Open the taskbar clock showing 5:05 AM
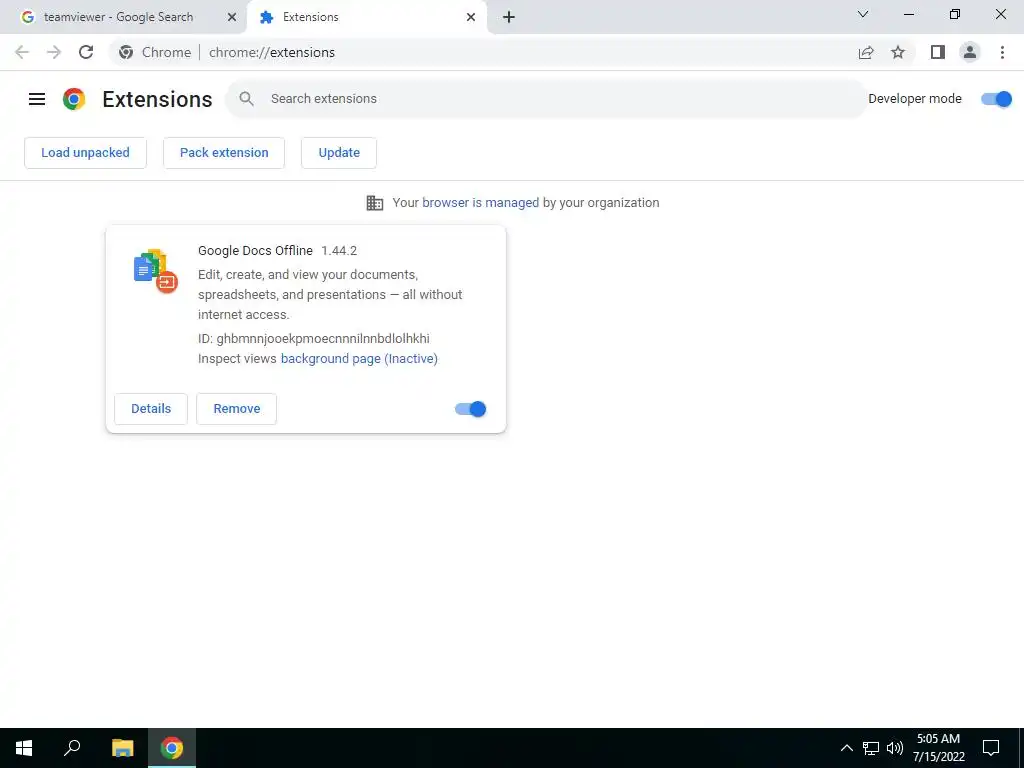The width and height of the screenshot is (1024, 768). pos(938,748)
